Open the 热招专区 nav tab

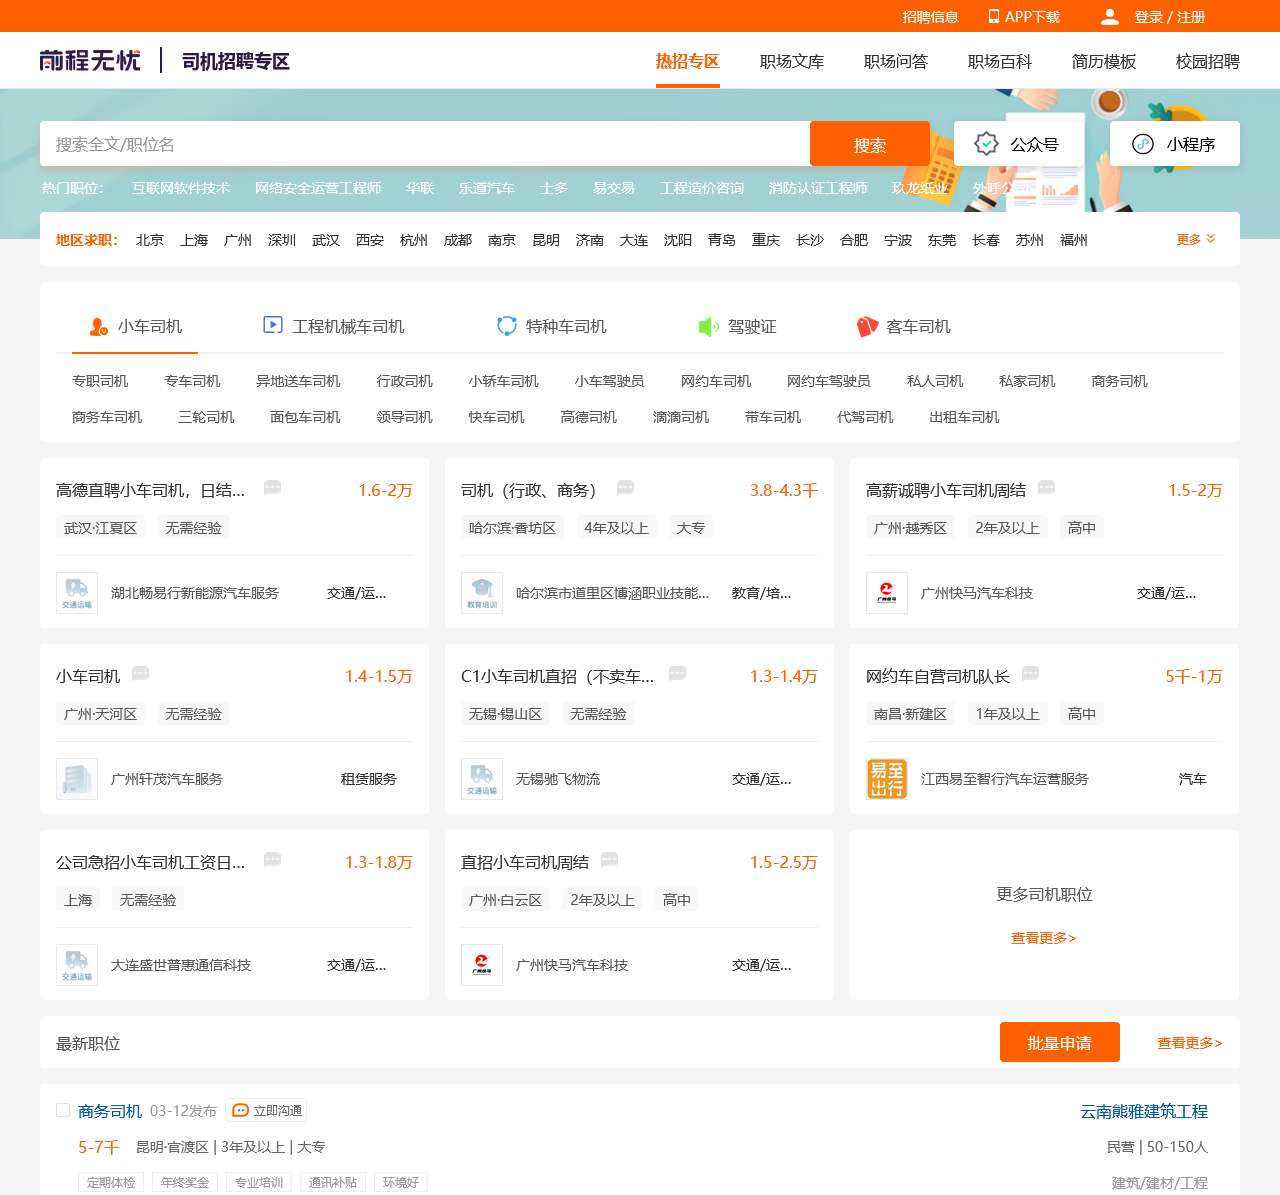688,61
